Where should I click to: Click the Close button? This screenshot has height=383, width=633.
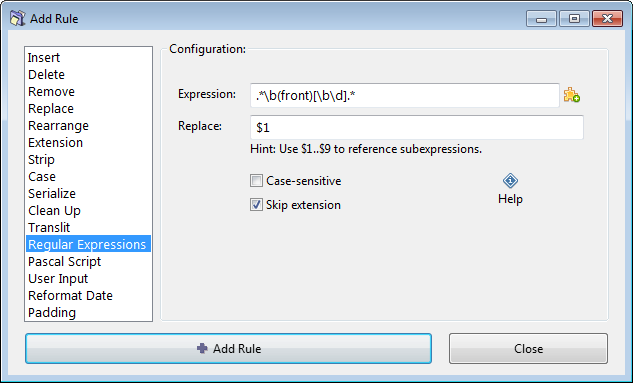(x=528, y=348)
